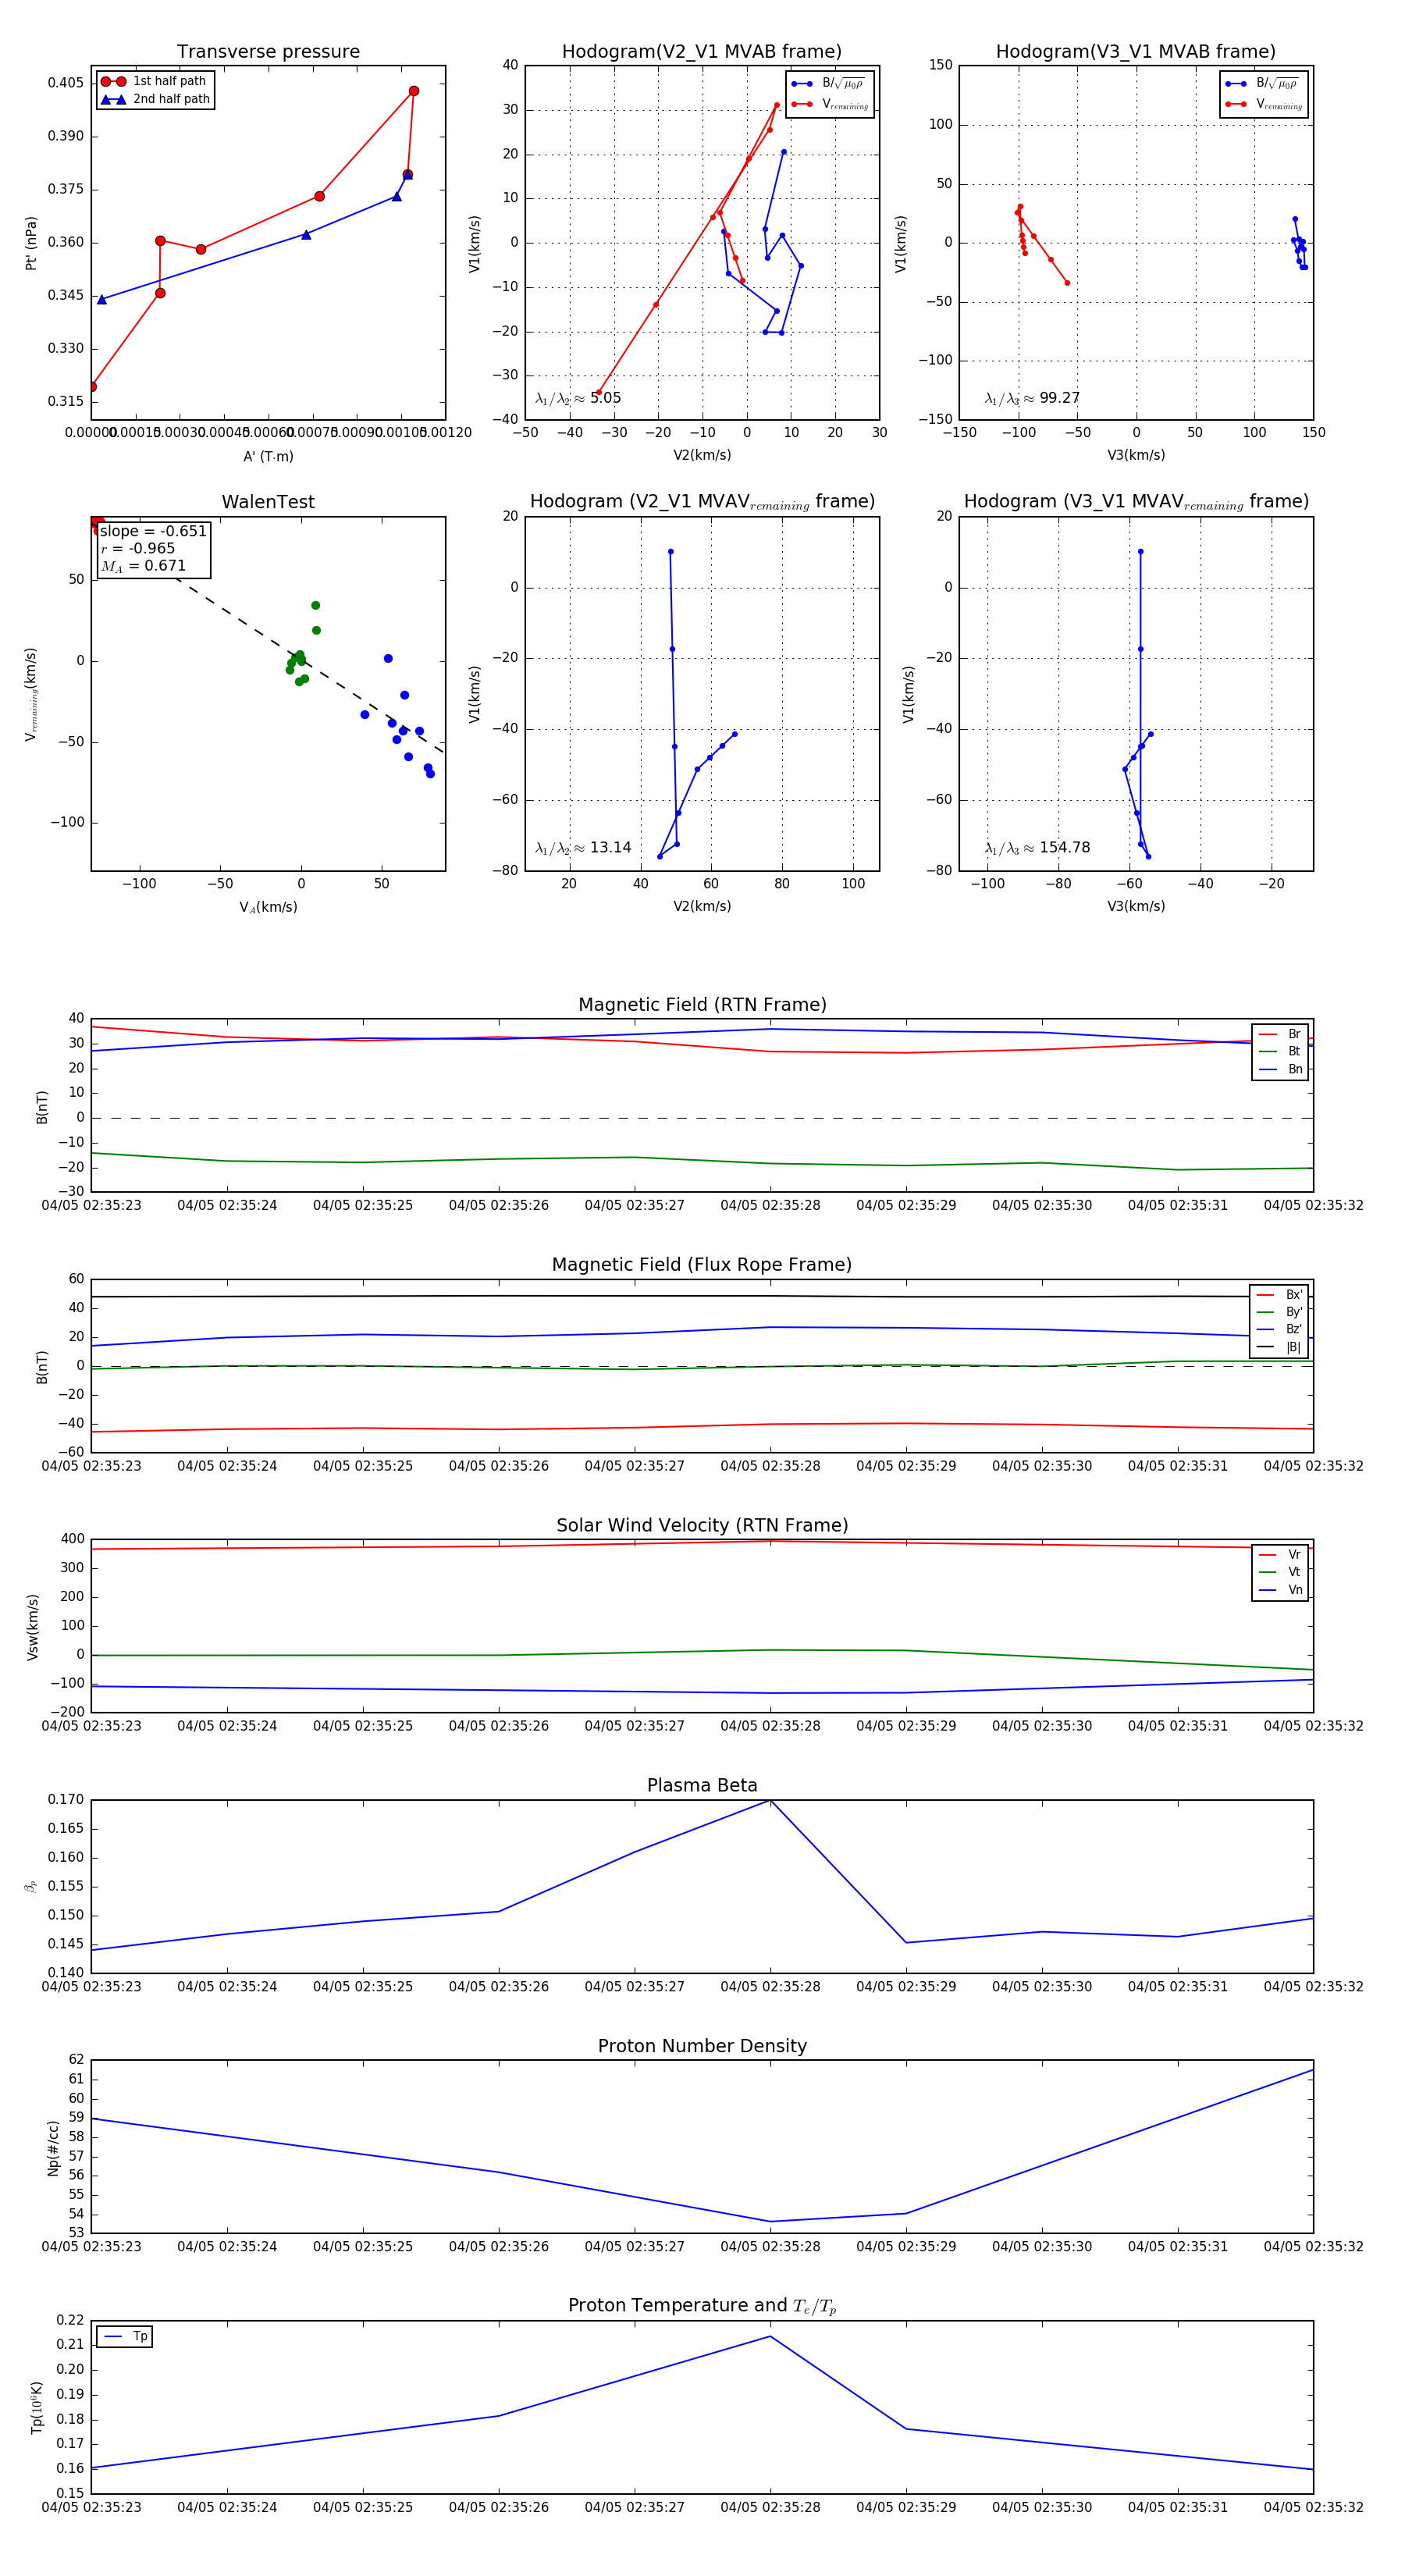The image size is (1405, 2576).
Task: Click the λ1/λ3 ≈ 99.27 annotation
Action: (1032, 398)
